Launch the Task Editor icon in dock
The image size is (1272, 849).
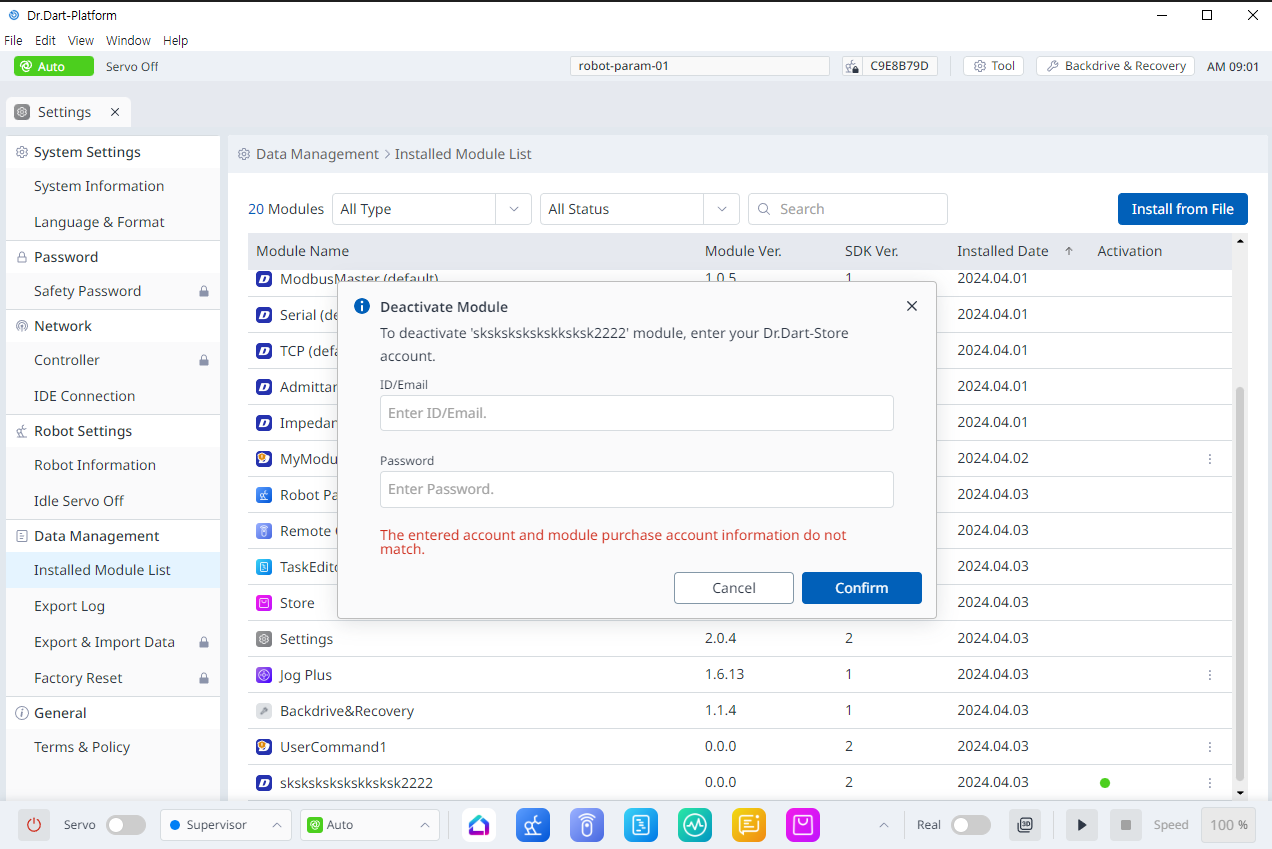(x=641, y=825)
